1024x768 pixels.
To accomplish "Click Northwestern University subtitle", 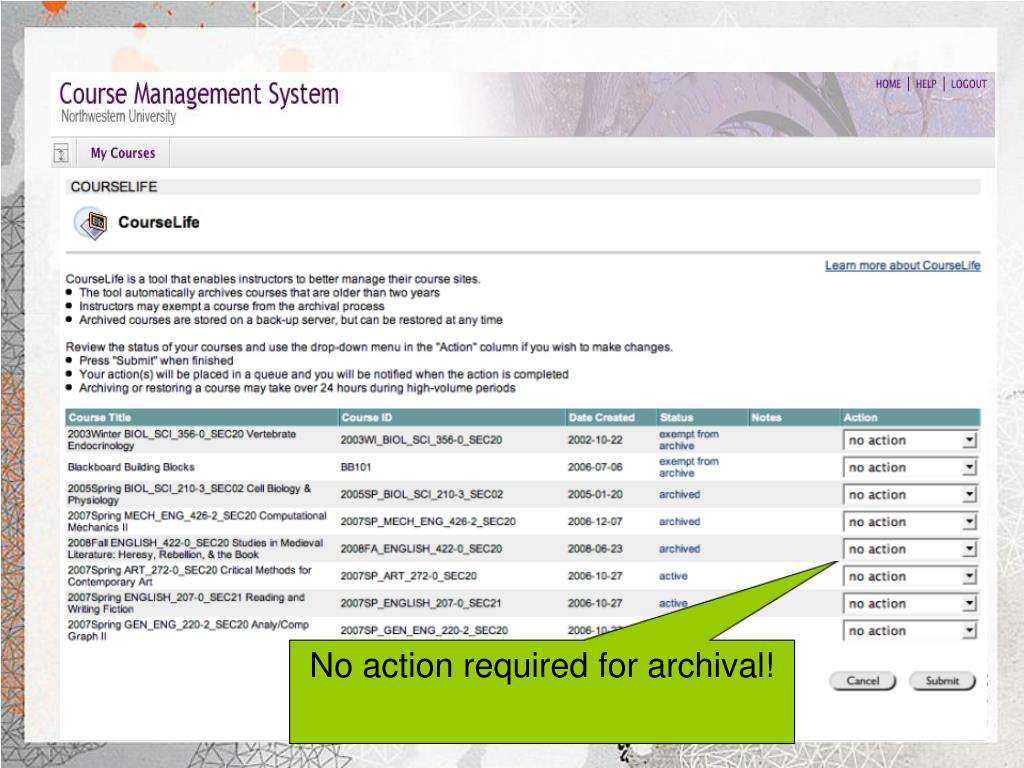I will click(118, 116).
